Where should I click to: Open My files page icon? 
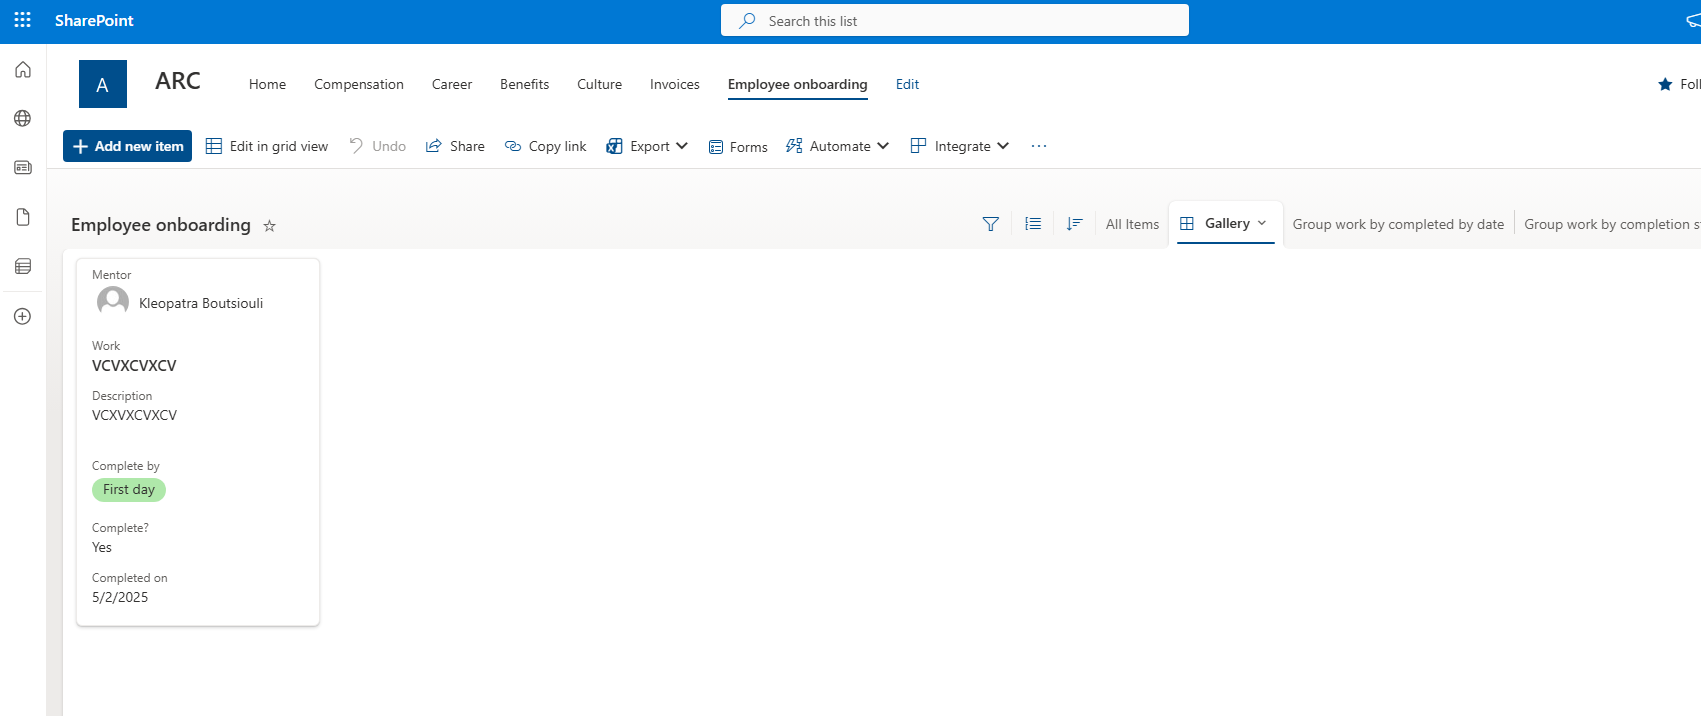23,217
